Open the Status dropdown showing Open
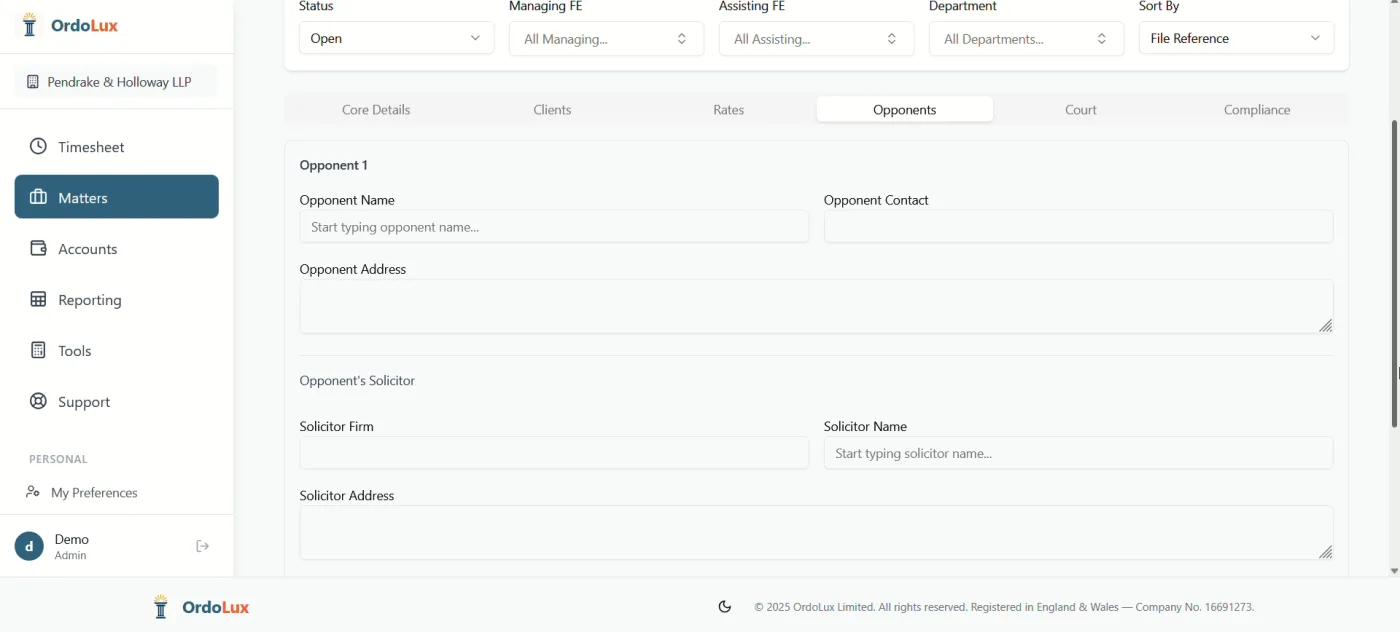Viewport: 1400px width, 632px height. tap(396, 39)
